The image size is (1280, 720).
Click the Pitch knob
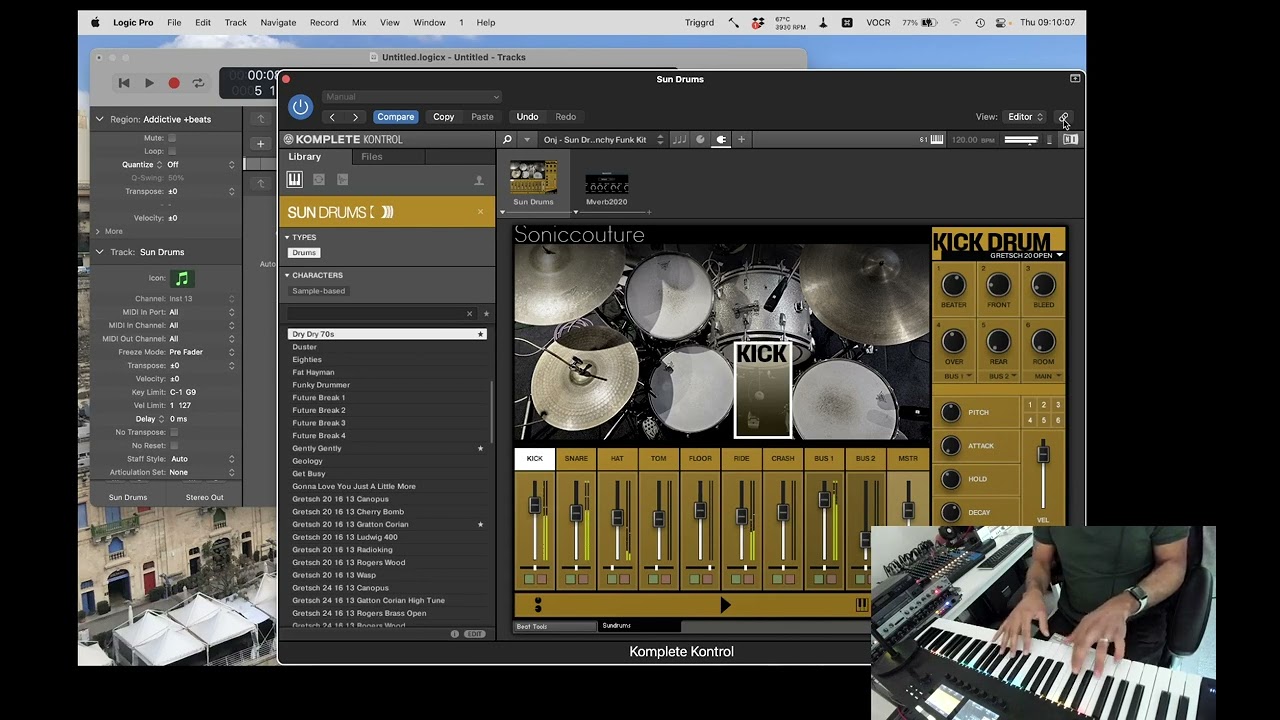click(x=950, y=412)
